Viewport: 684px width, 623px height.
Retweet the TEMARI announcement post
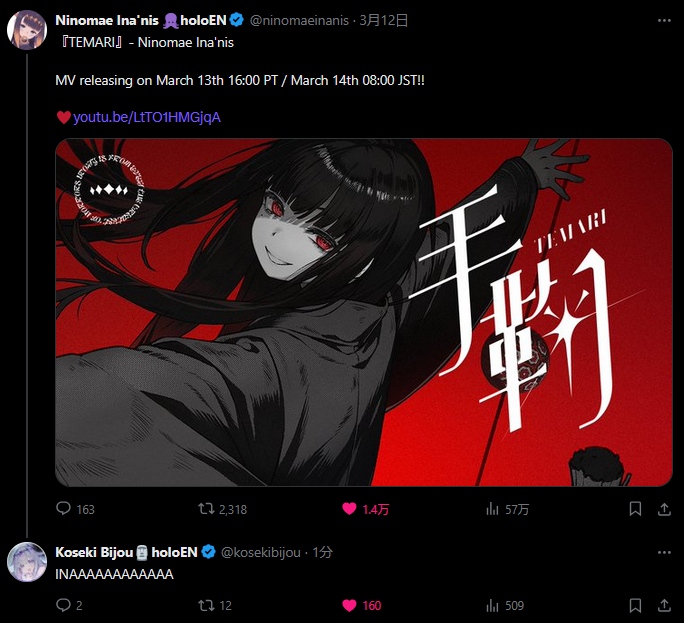coord(222,509)
